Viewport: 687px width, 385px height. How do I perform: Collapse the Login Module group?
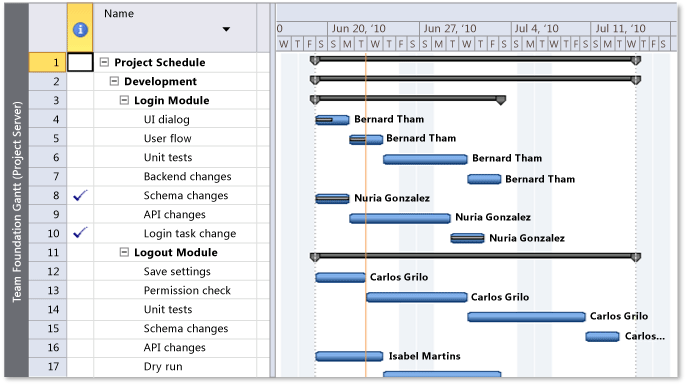coord(124,100)
